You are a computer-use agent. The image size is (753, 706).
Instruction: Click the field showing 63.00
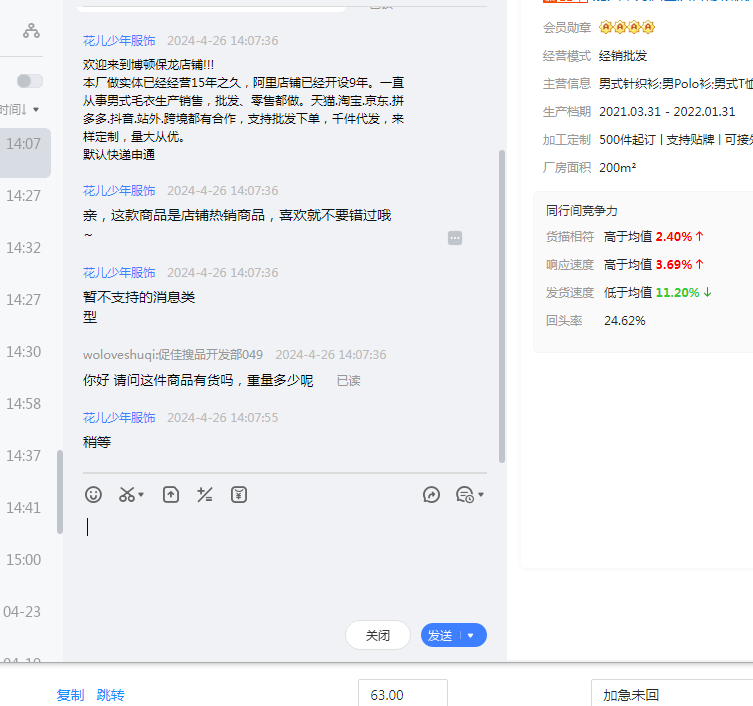click(x=402, y=695)
